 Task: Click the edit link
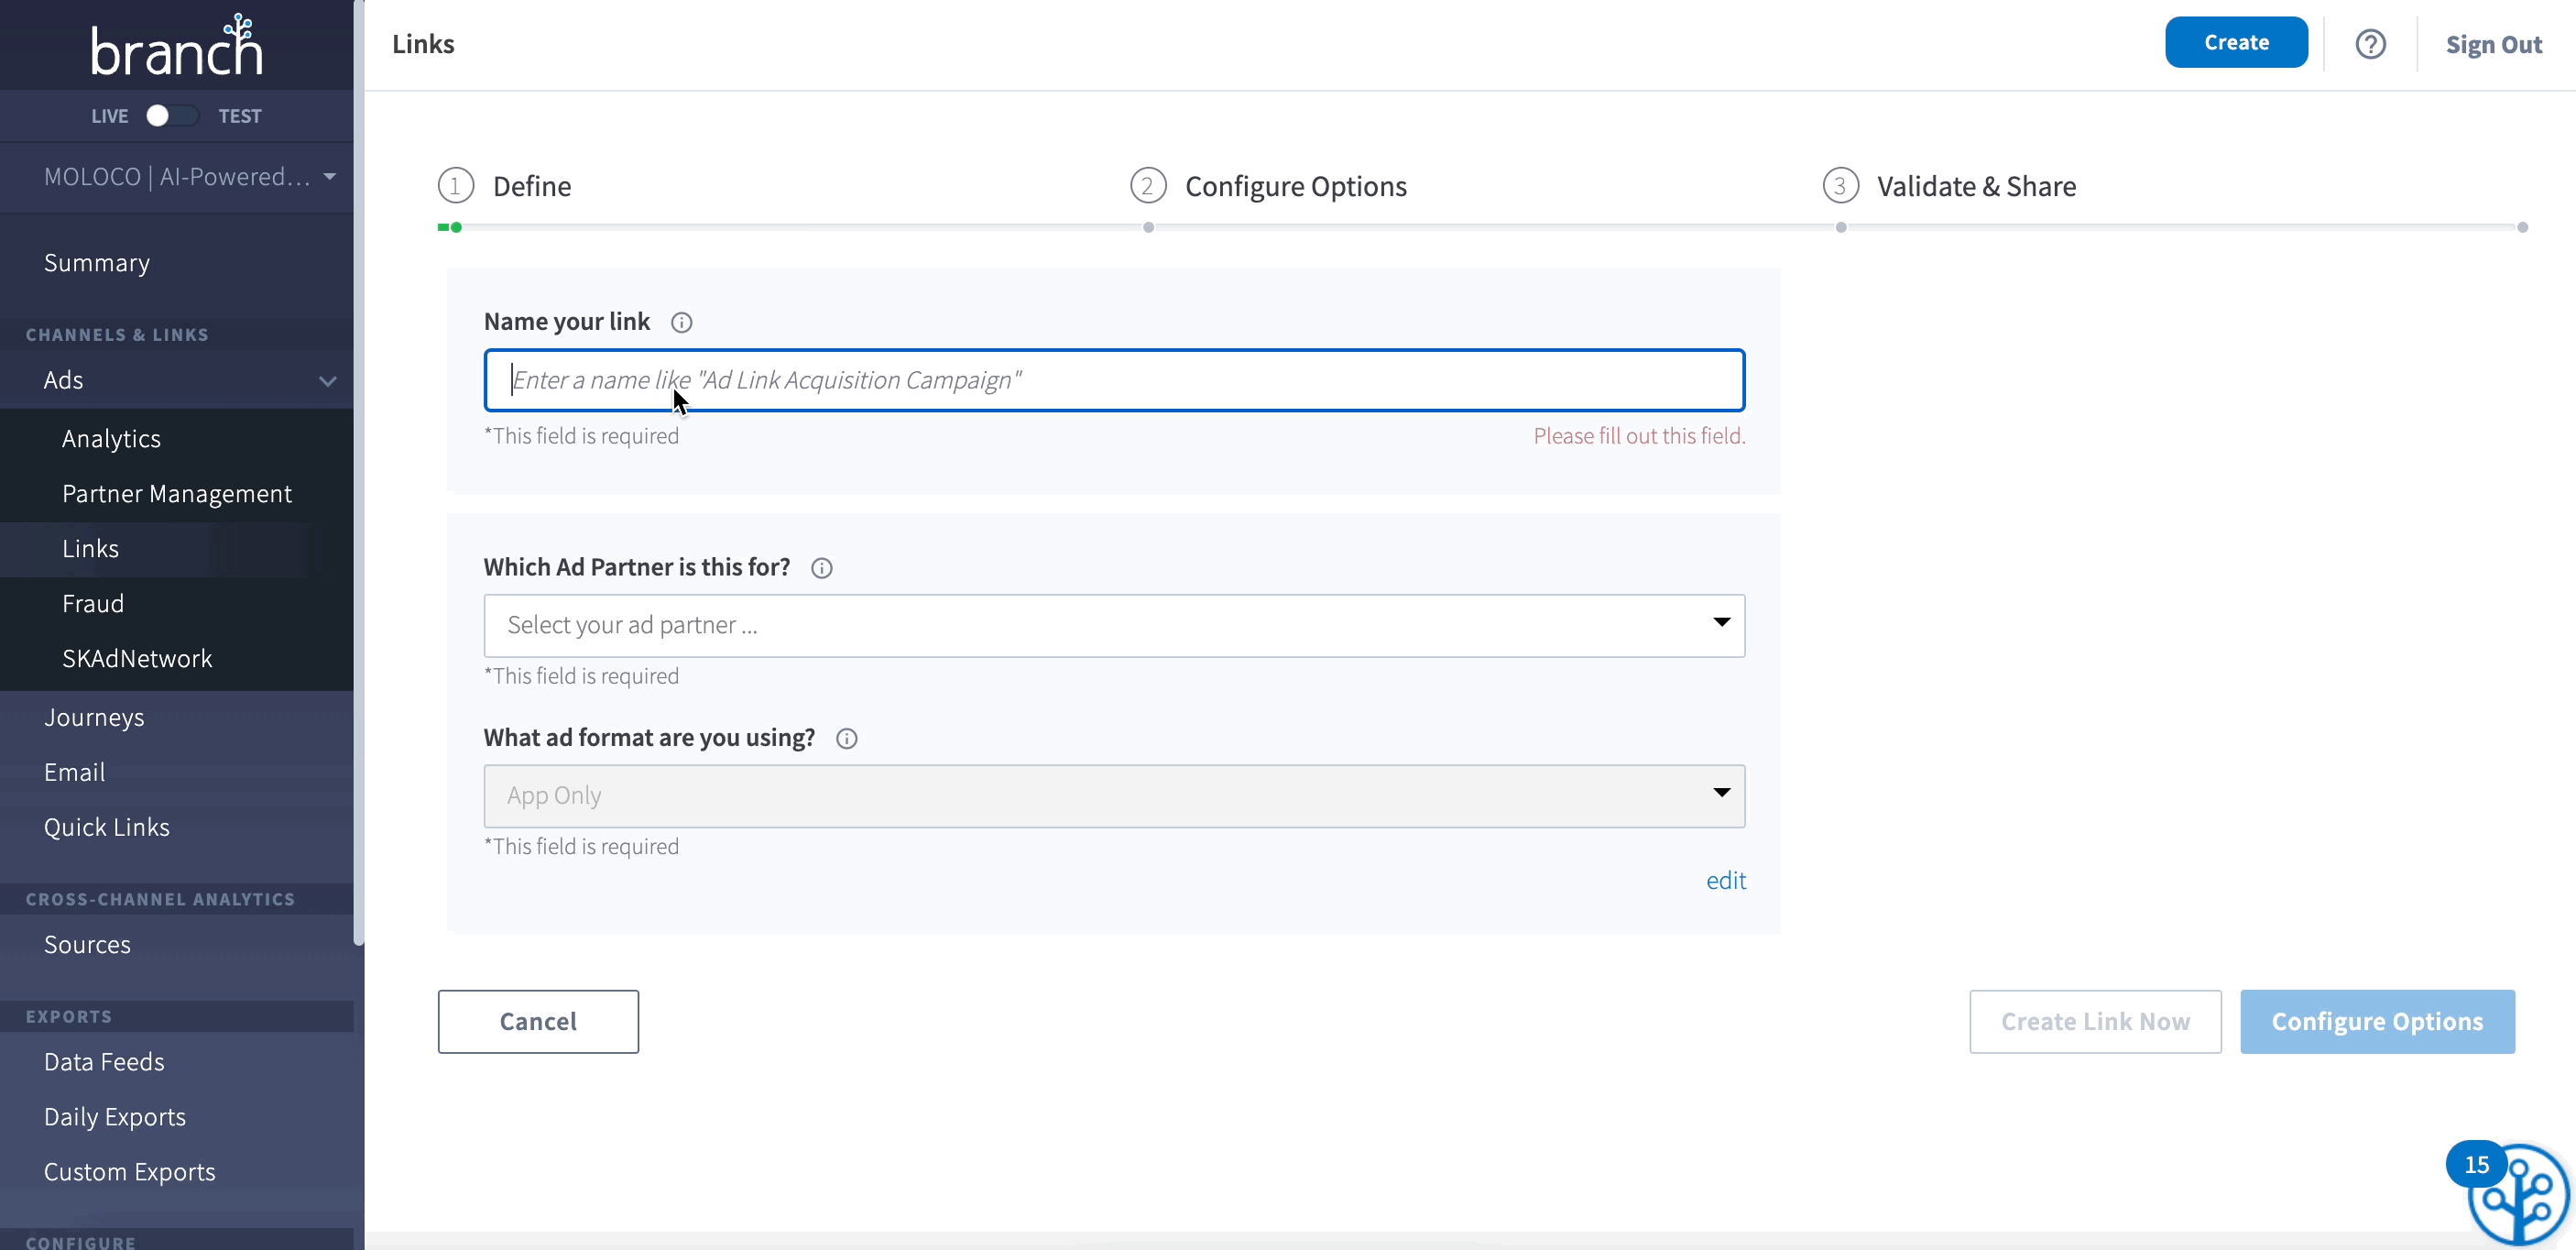pyautogui.click(x=1725, y=880)
